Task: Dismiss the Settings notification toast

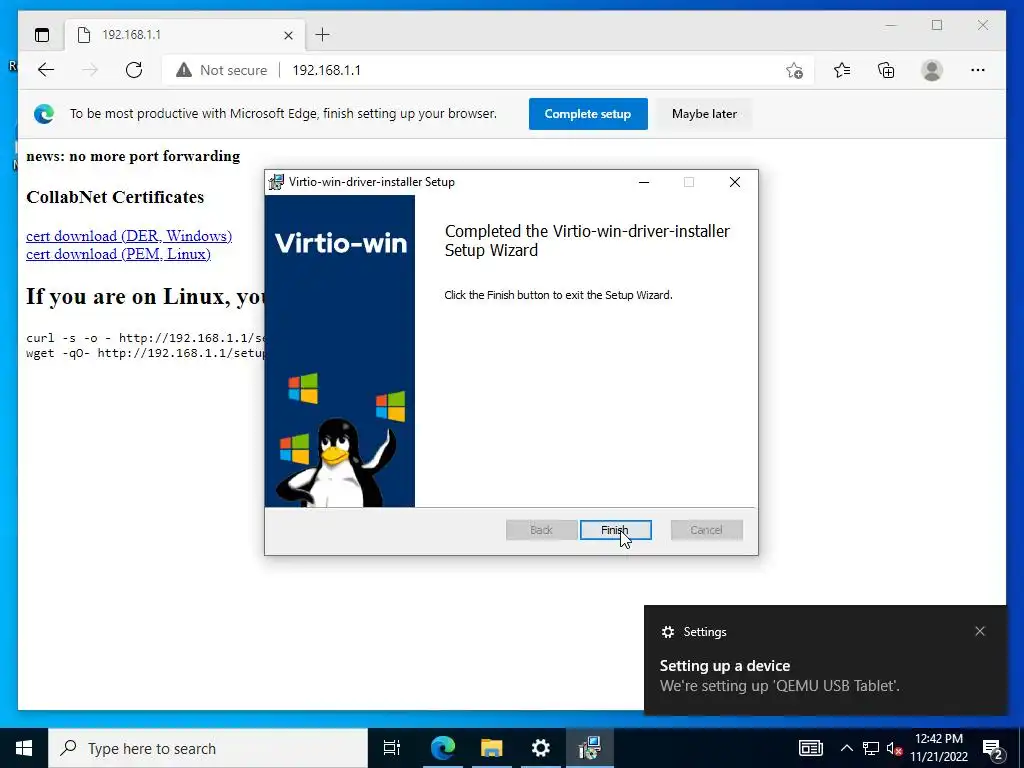Action: pos(980,631)
